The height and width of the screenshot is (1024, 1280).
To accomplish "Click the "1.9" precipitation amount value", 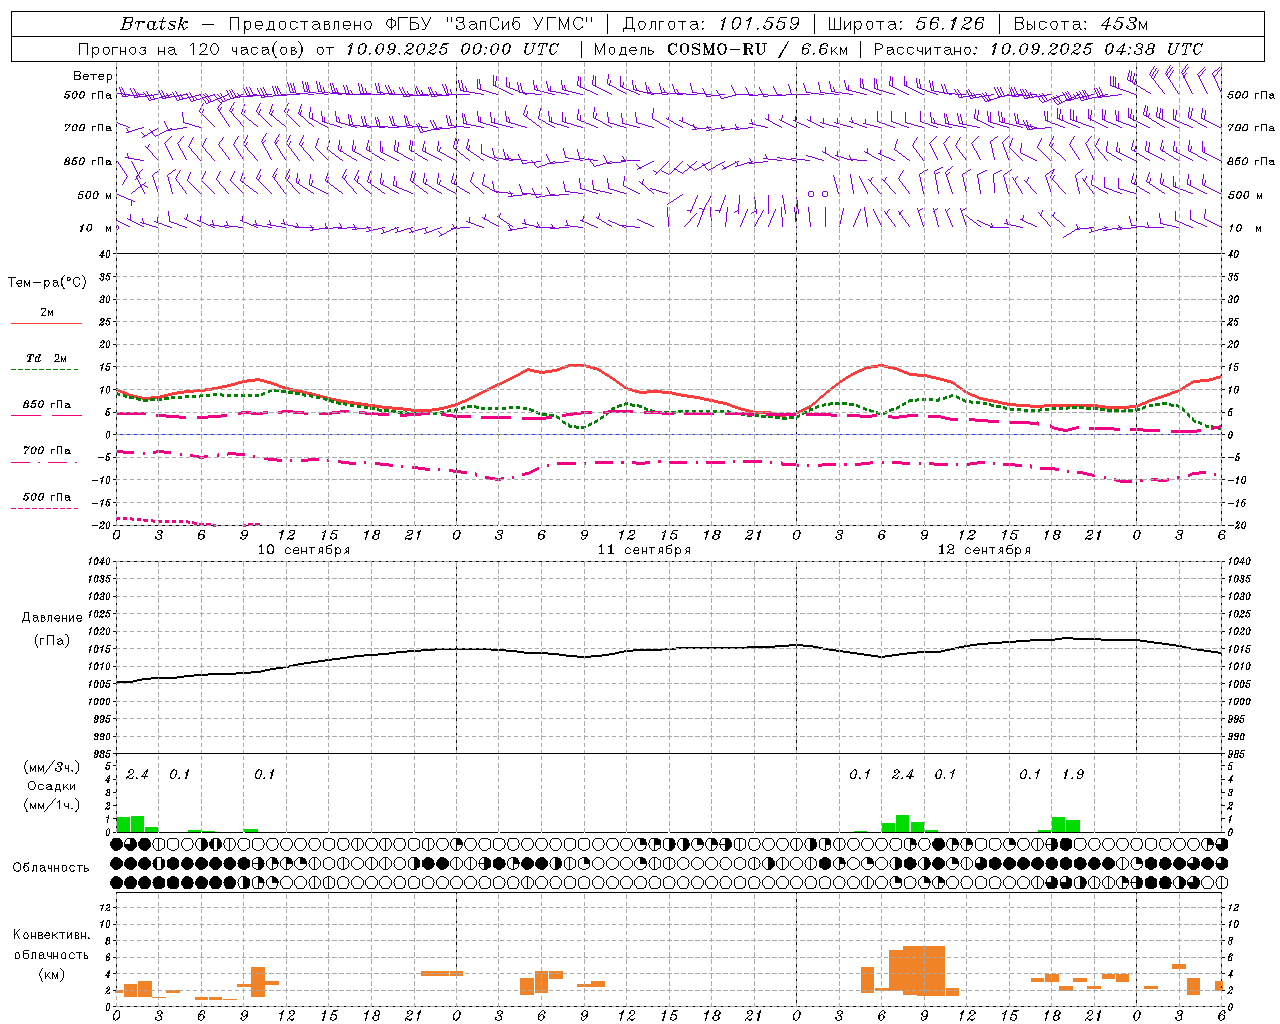I will pos(1073,774).
